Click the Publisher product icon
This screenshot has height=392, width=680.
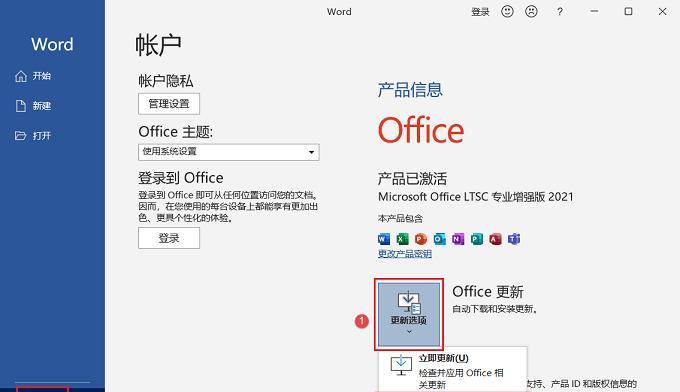[x=477, y=238]
